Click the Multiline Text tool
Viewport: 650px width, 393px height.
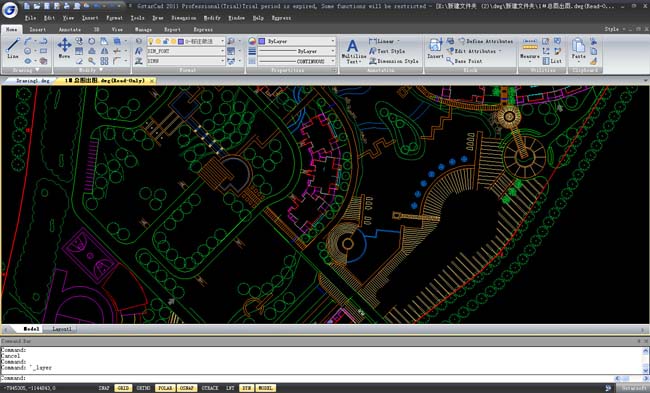[353, 51]
